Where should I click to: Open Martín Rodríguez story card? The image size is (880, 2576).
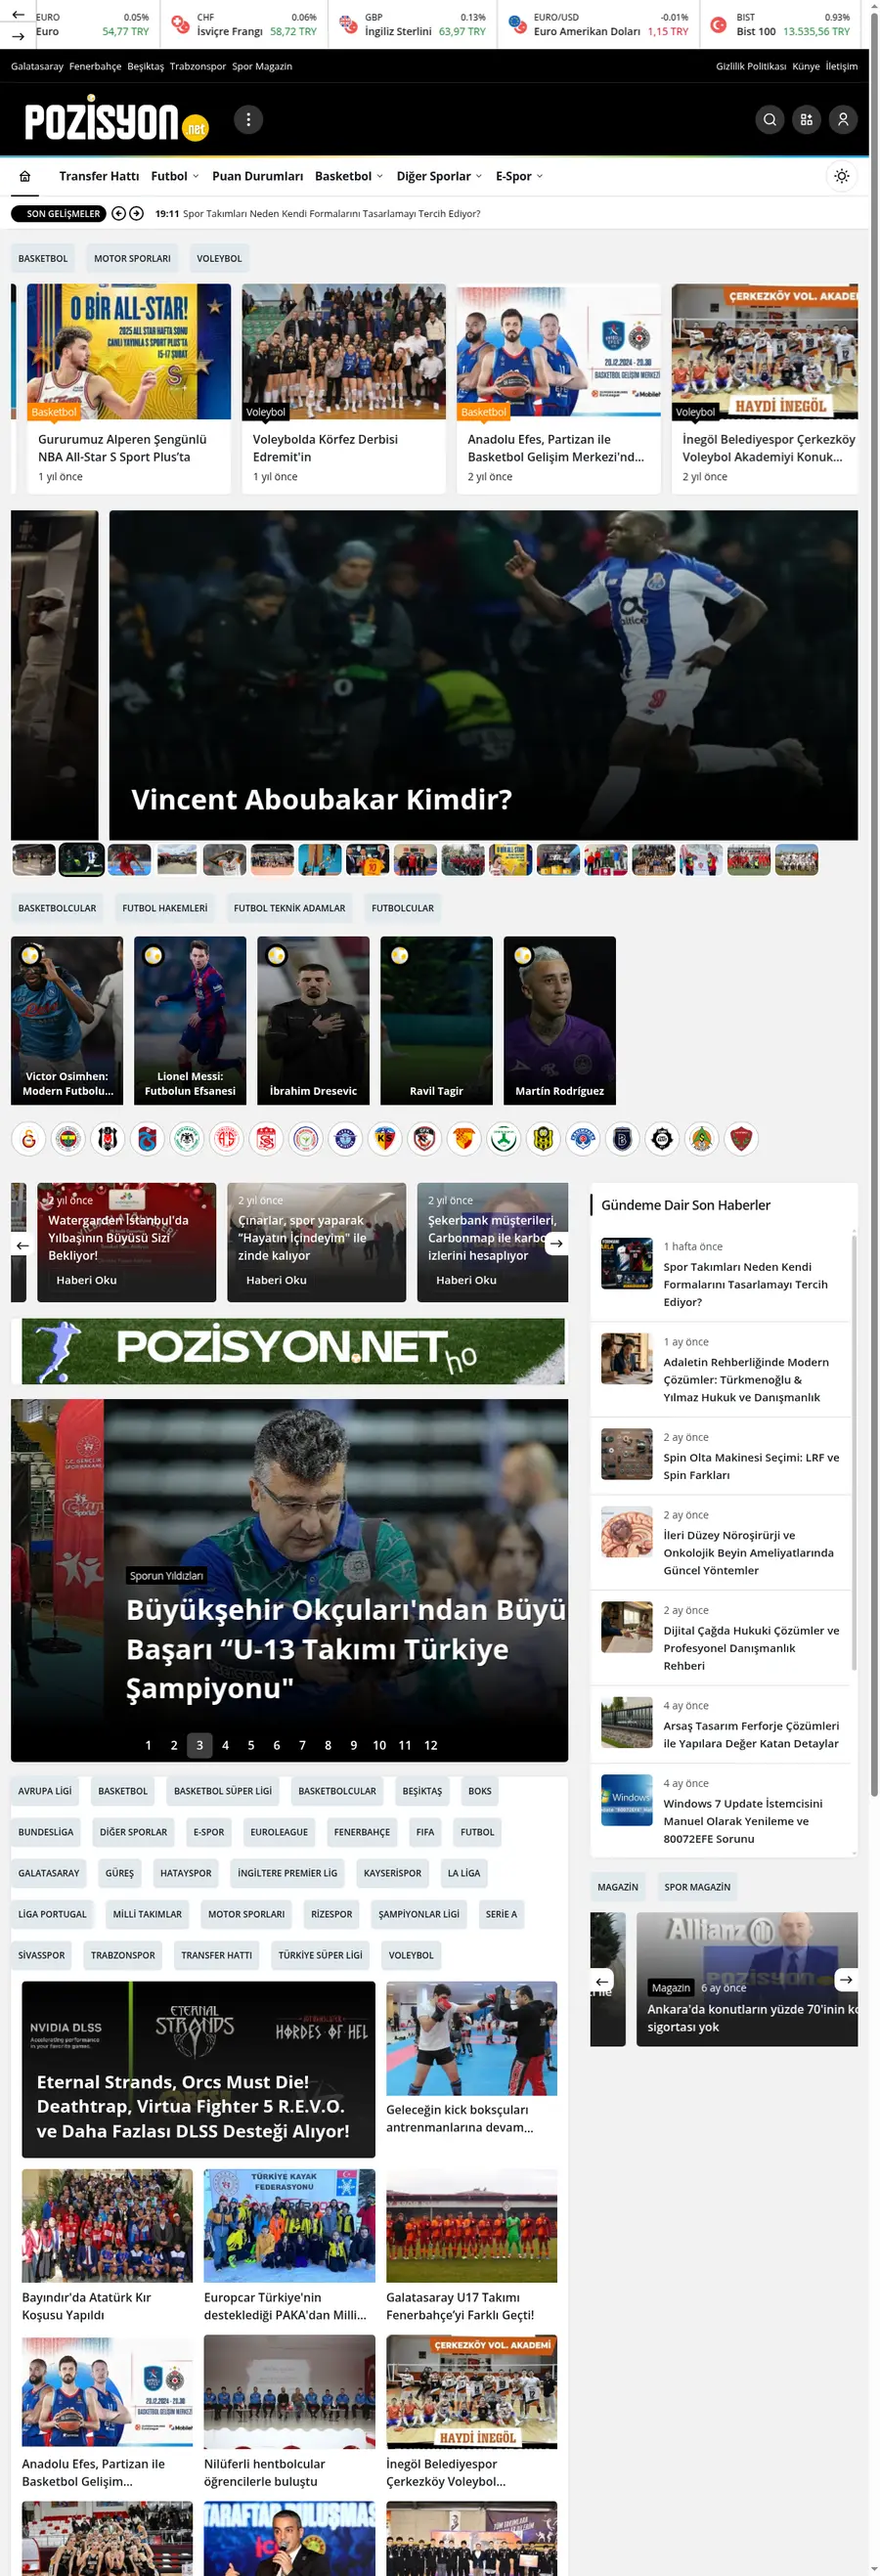click(559, 1020)
